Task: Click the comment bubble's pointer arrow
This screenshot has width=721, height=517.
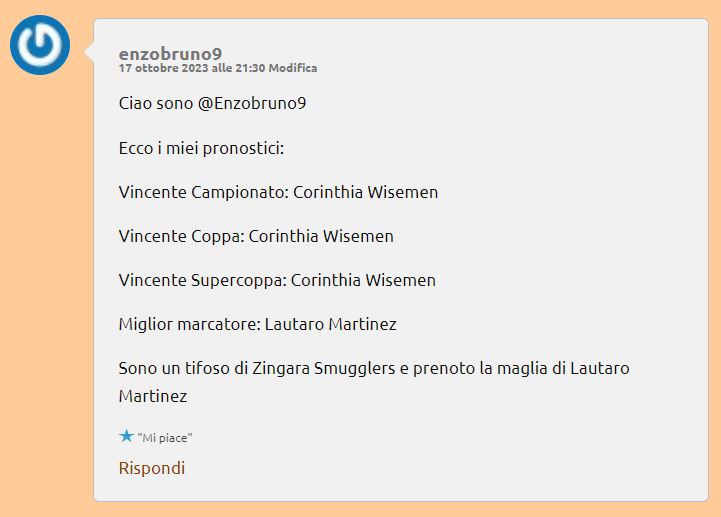Action: [88, 46]
